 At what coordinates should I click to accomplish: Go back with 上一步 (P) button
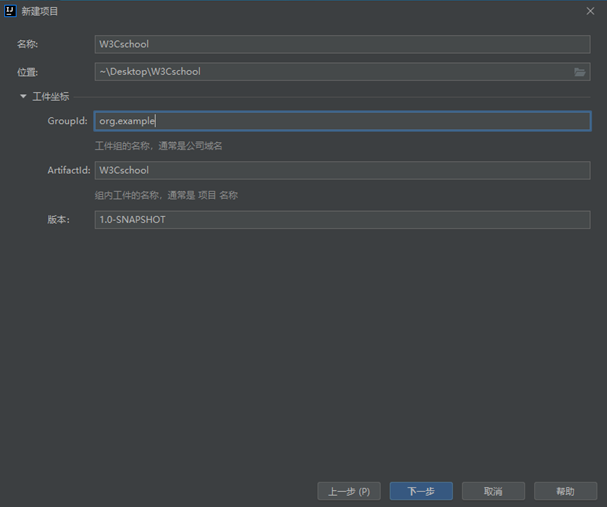coord(348,491)
